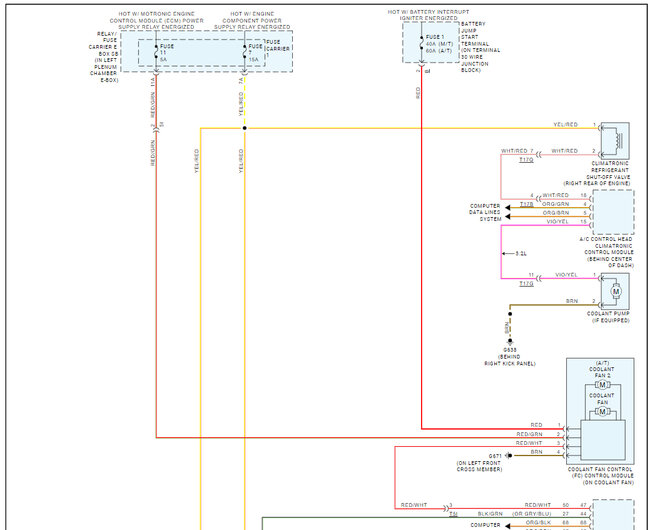Click the '3.2L' engine note
Viewport: 650px width, 530px height.
pyautogui.click(x=521, y=253)
